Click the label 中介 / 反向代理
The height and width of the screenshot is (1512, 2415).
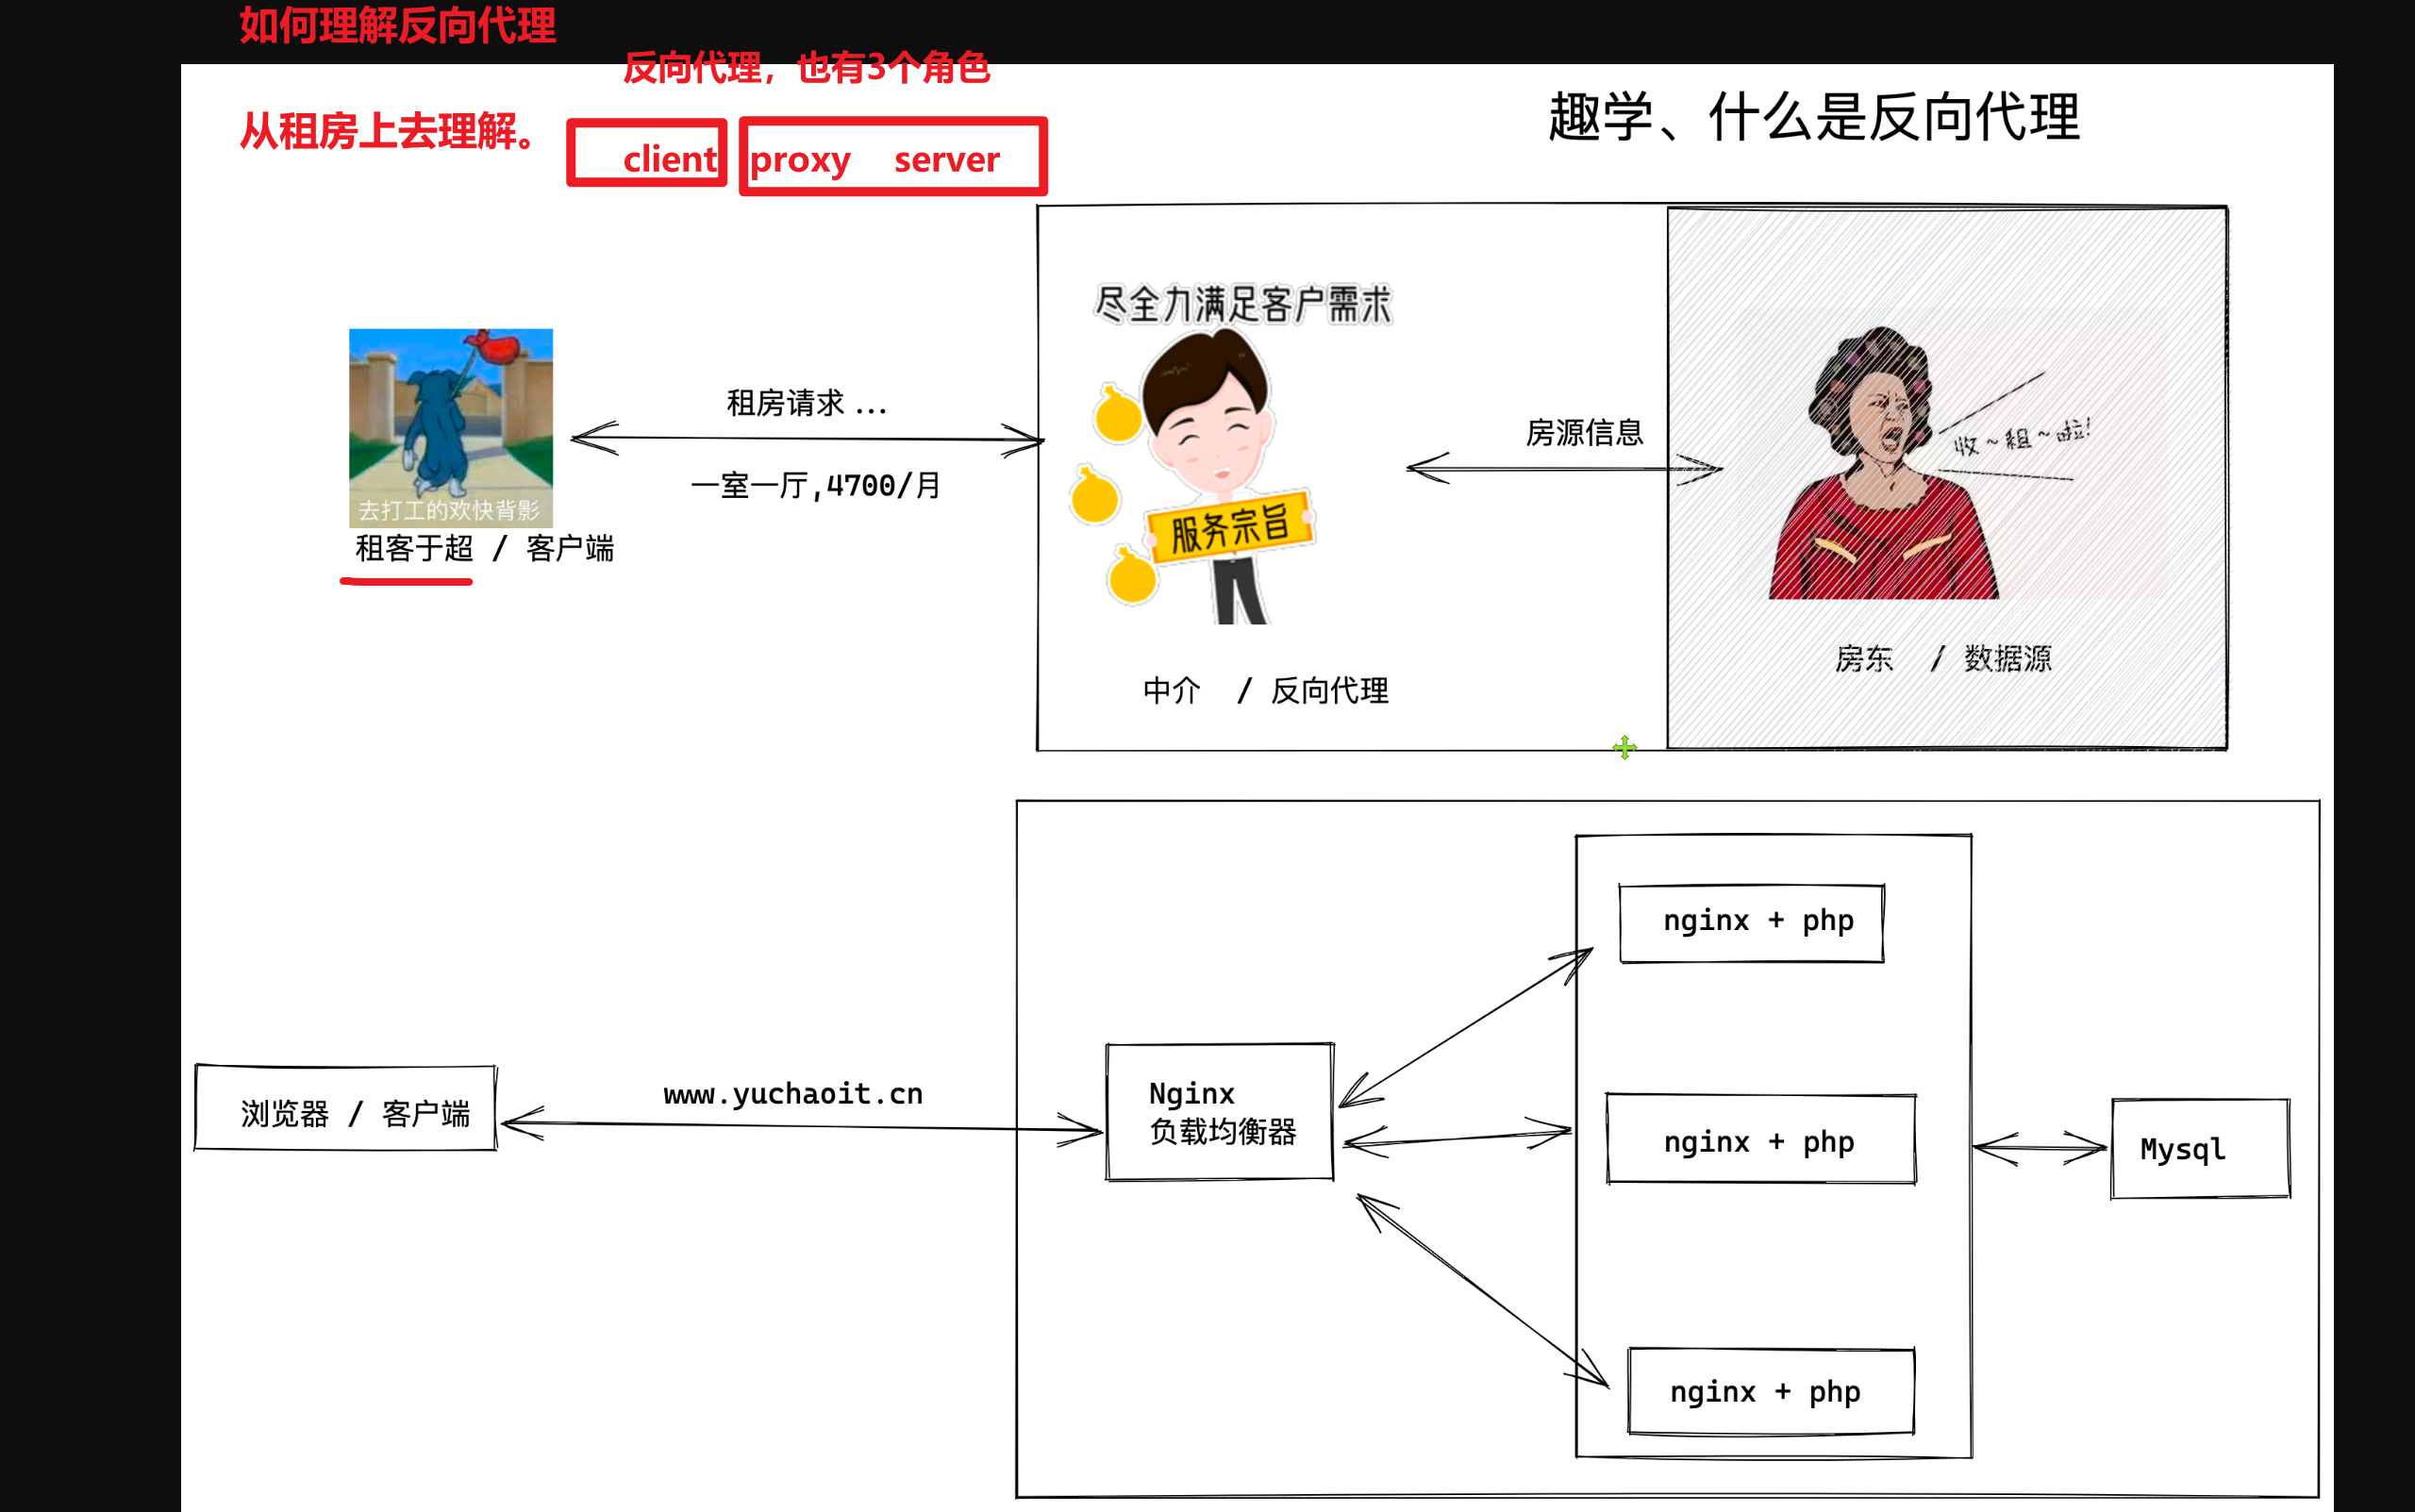coord(1265,690)
